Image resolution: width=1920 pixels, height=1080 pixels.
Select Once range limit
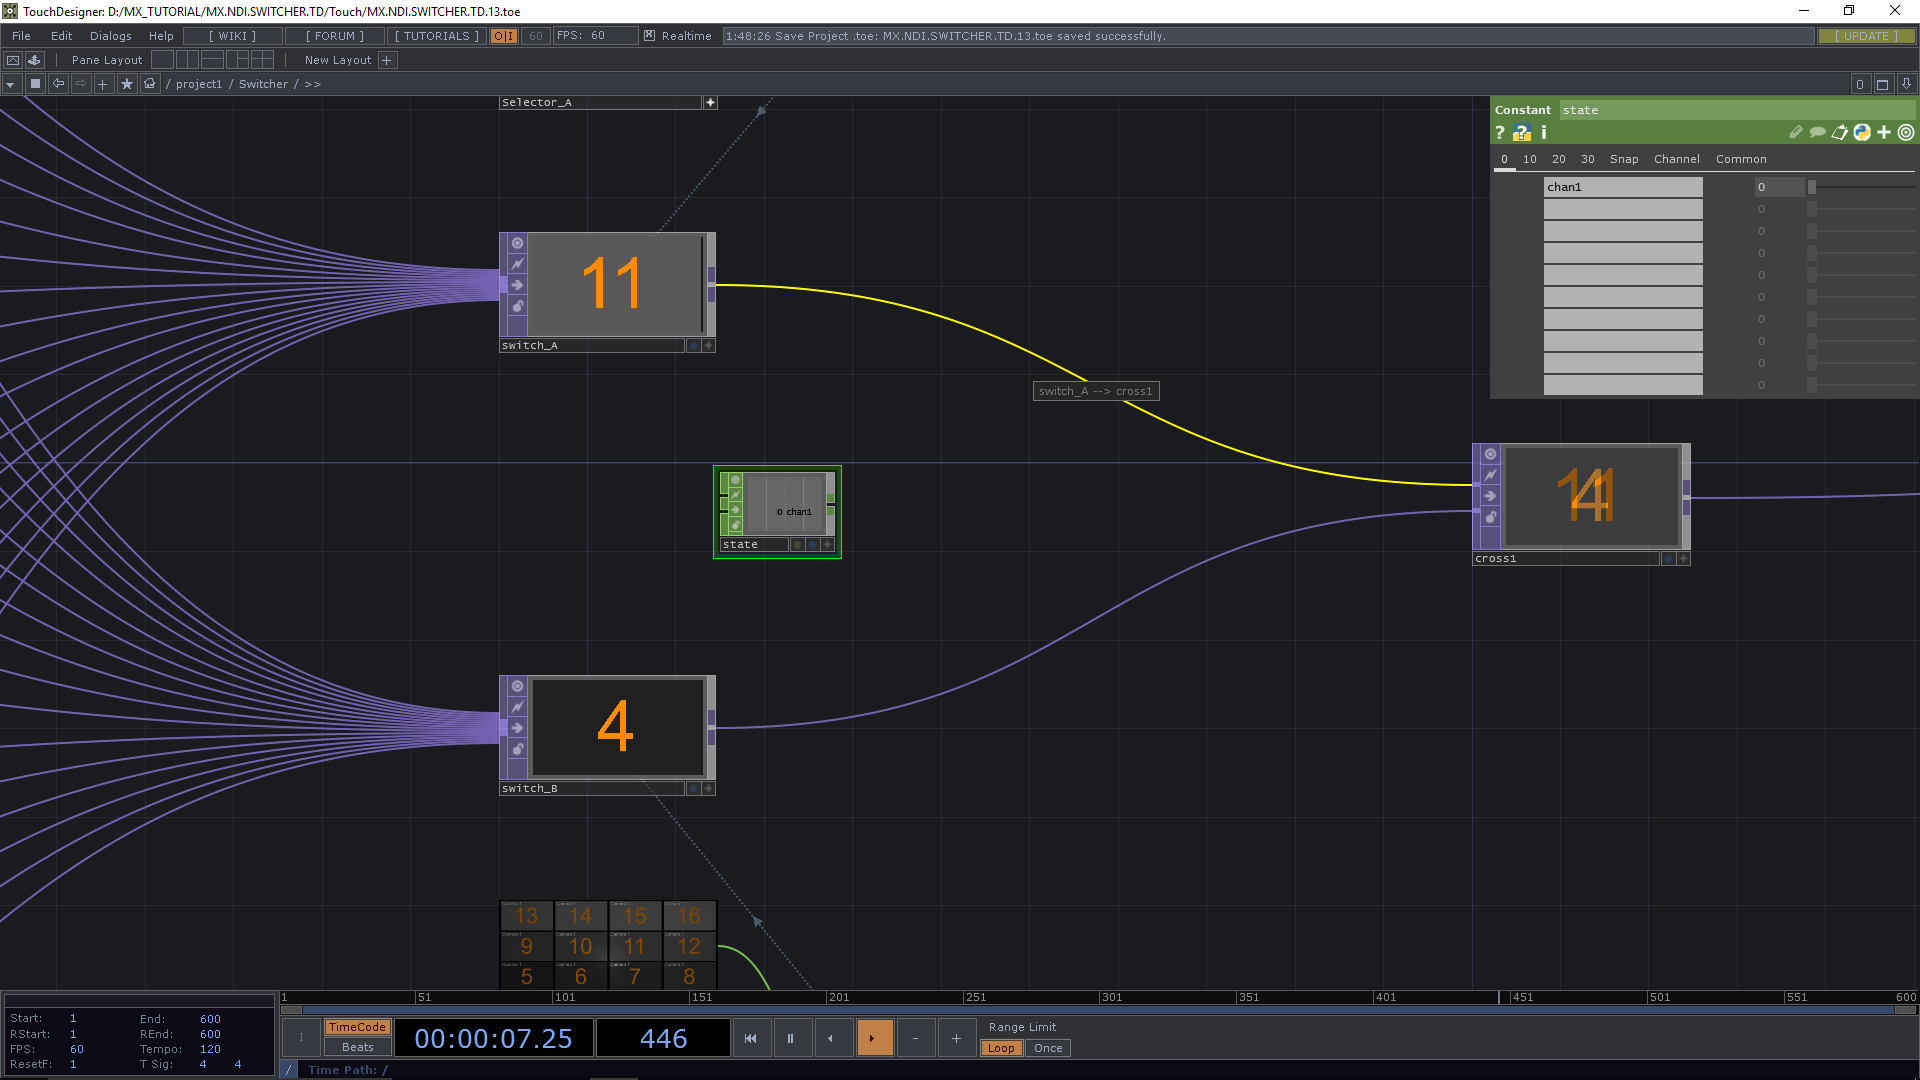point(1048,1048)
